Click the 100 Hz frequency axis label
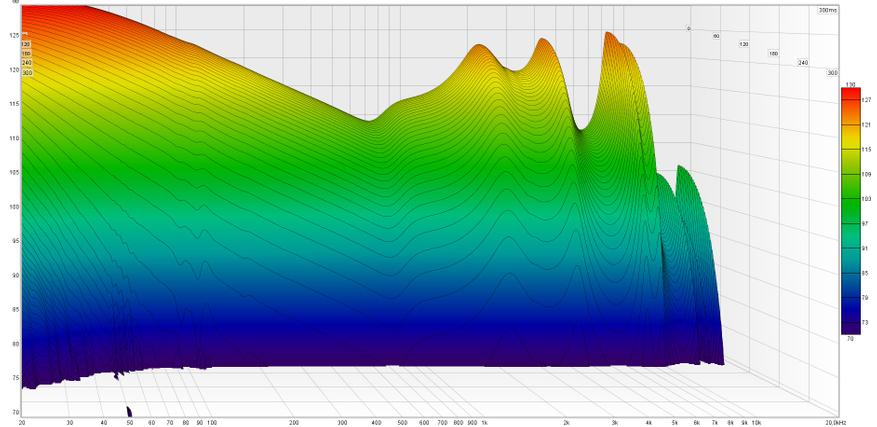The width and height of the screenshot is (877, 427). 211,422
